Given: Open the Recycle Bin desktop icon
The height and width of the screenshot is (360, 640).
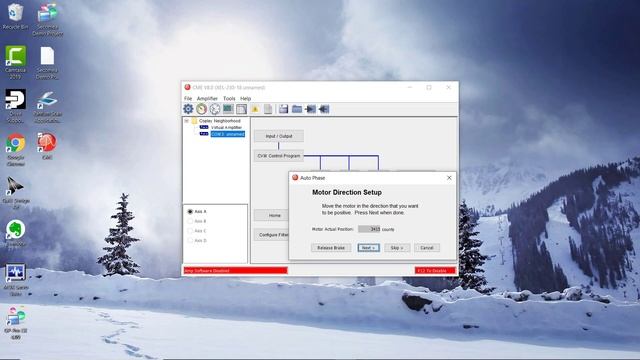Looking at the screenshot, I should click(16, 16).
